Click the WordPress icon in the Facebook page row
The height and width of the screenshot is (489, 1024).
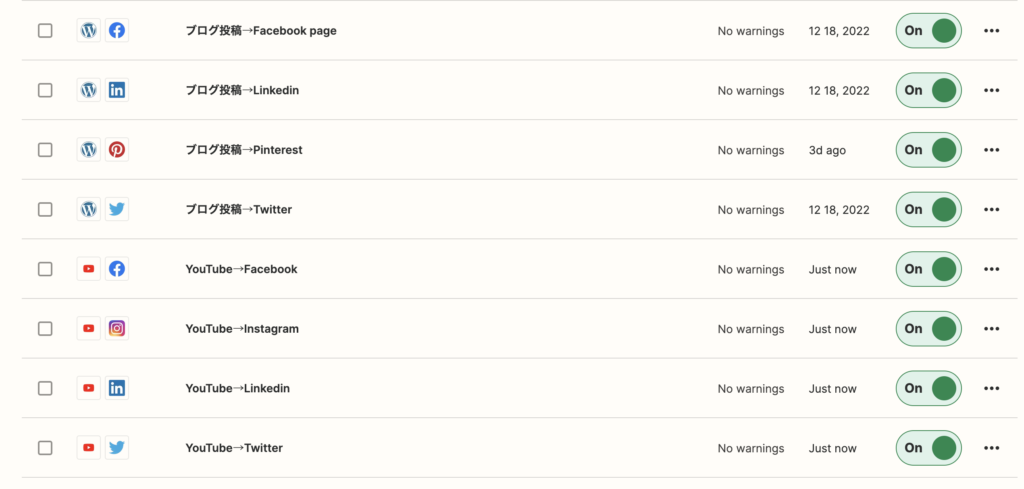click(x=89, y=31)
